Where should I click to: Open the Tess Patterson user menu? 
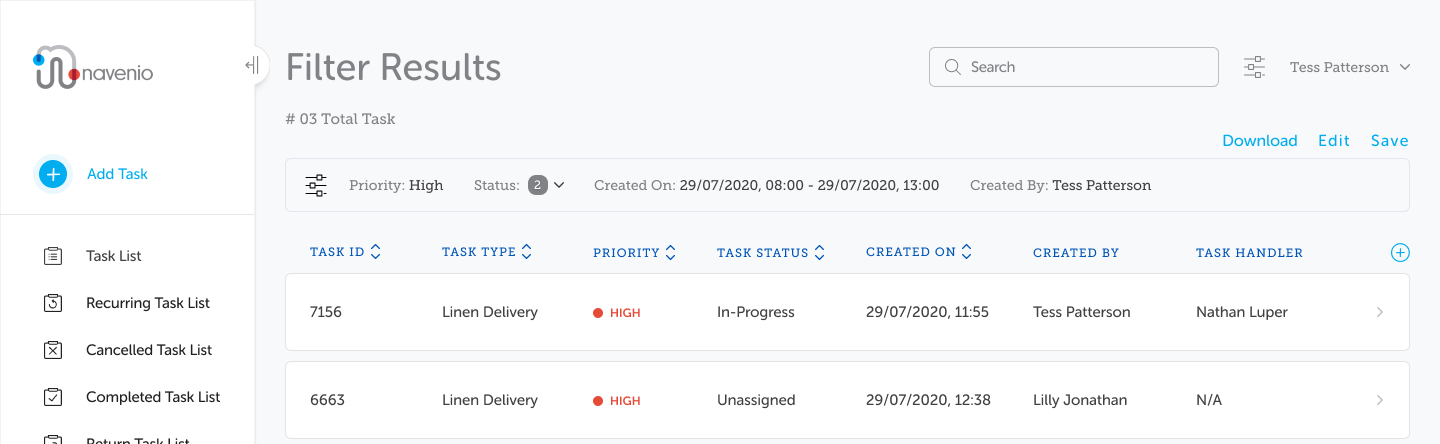(x=1350, y=67)
